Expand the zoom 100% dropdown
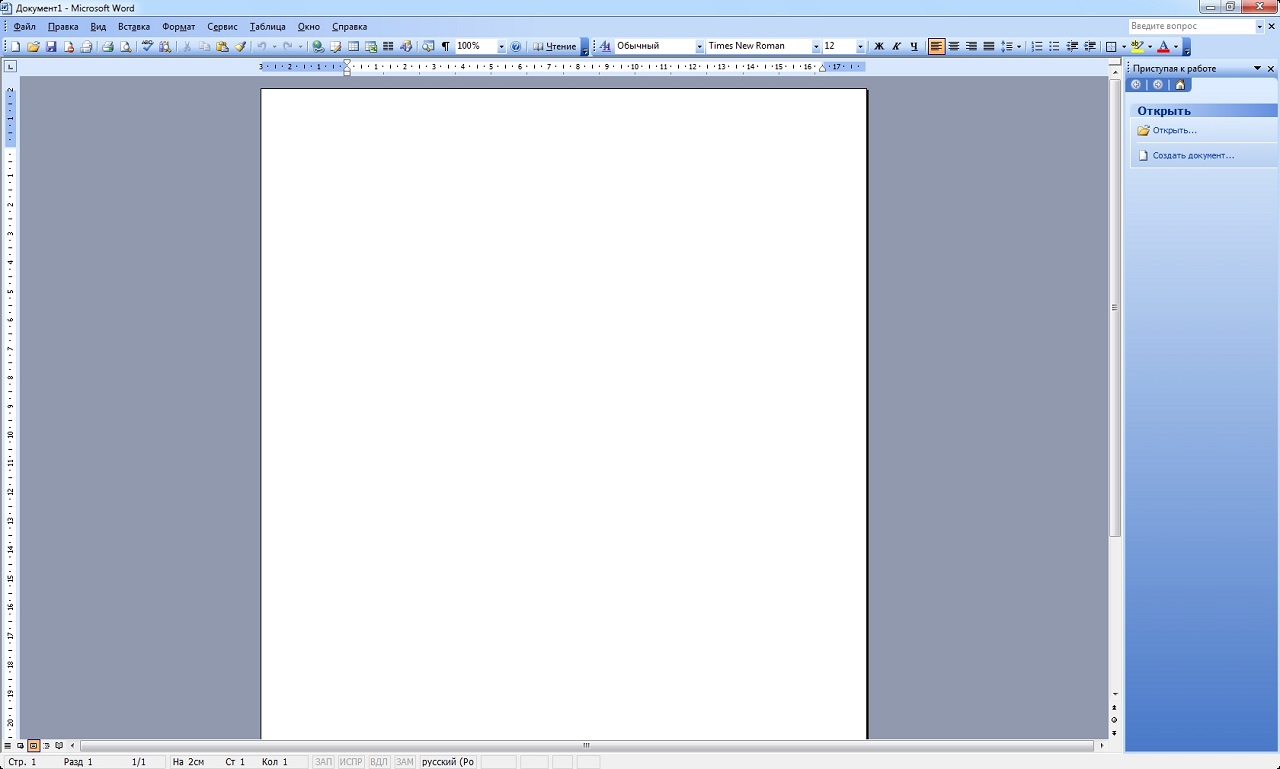Viewport: 1280px width, 769px height. [501, 47]
